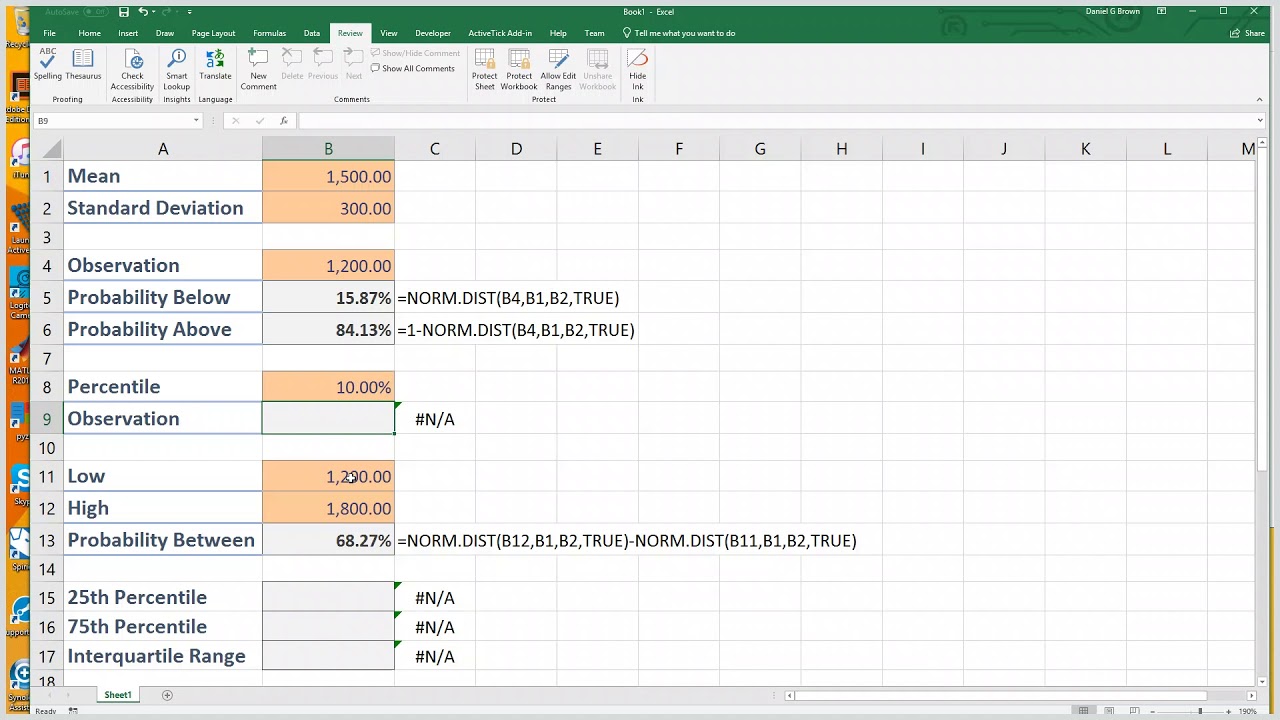
Task: Save the workbook from quick access toolbar
Action: [124, 12]
